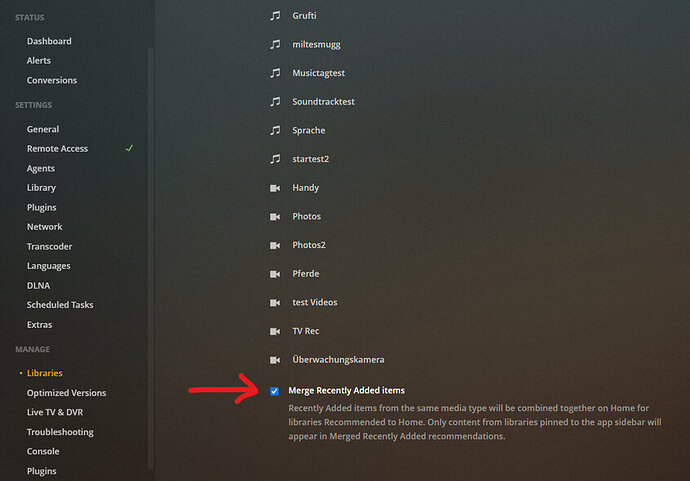
Task: Click the camera icon beside Photos
Action: point(275,217)
